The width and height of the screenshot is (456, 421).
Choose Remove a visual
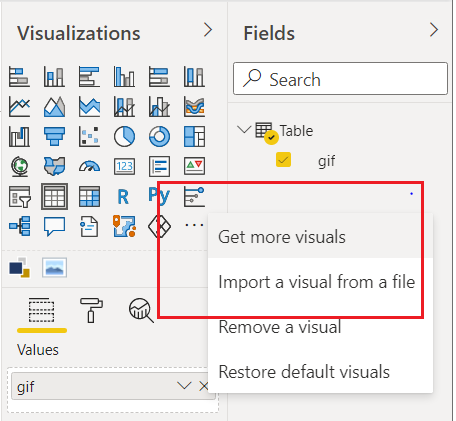[320, 326]
